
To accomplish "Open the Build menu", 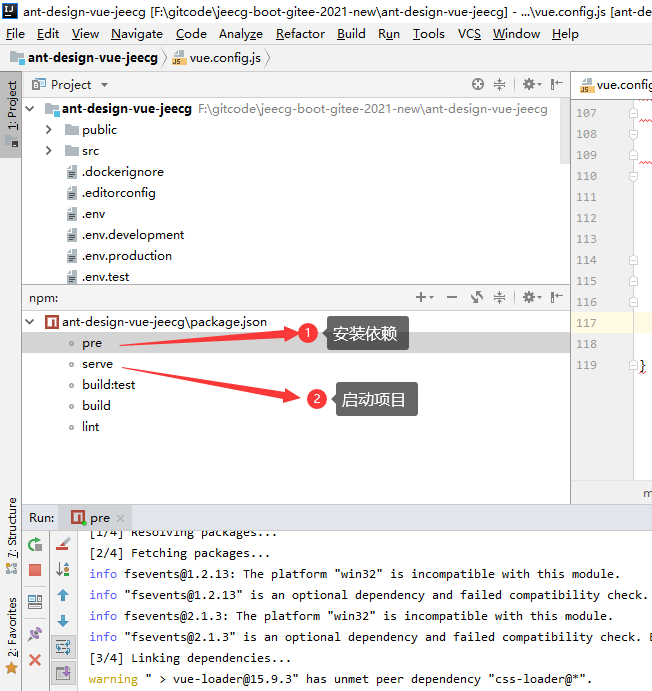I will (351, 34).
